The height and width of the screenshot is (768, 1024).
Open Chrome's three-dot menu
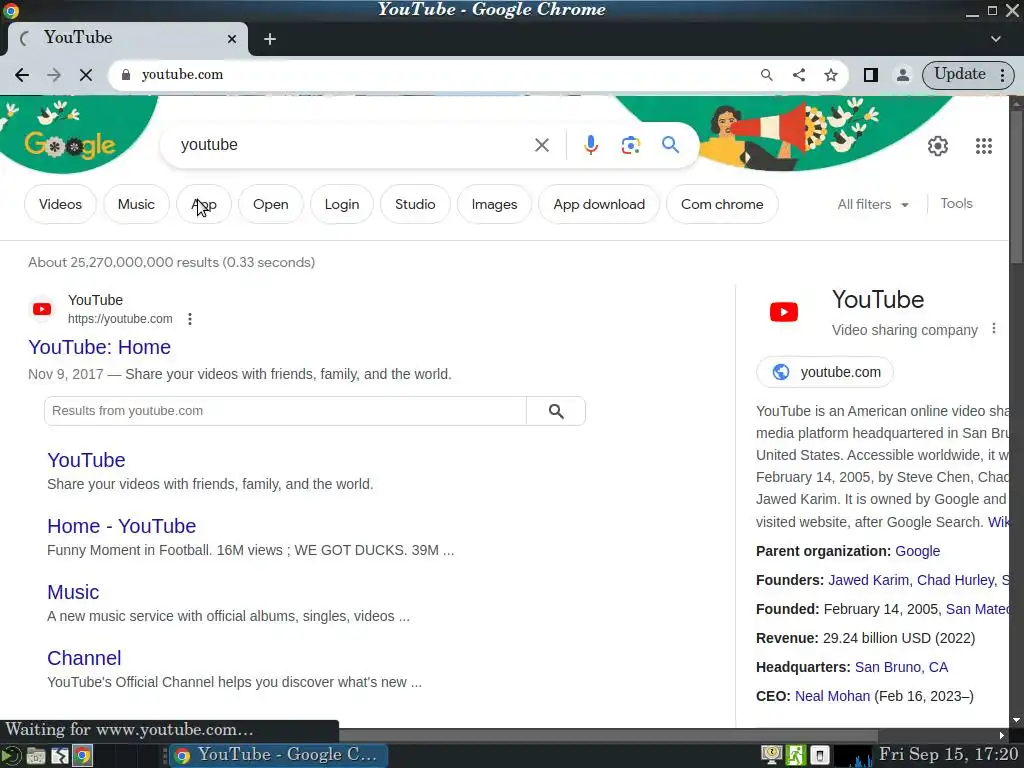[x=1003, y=75]
